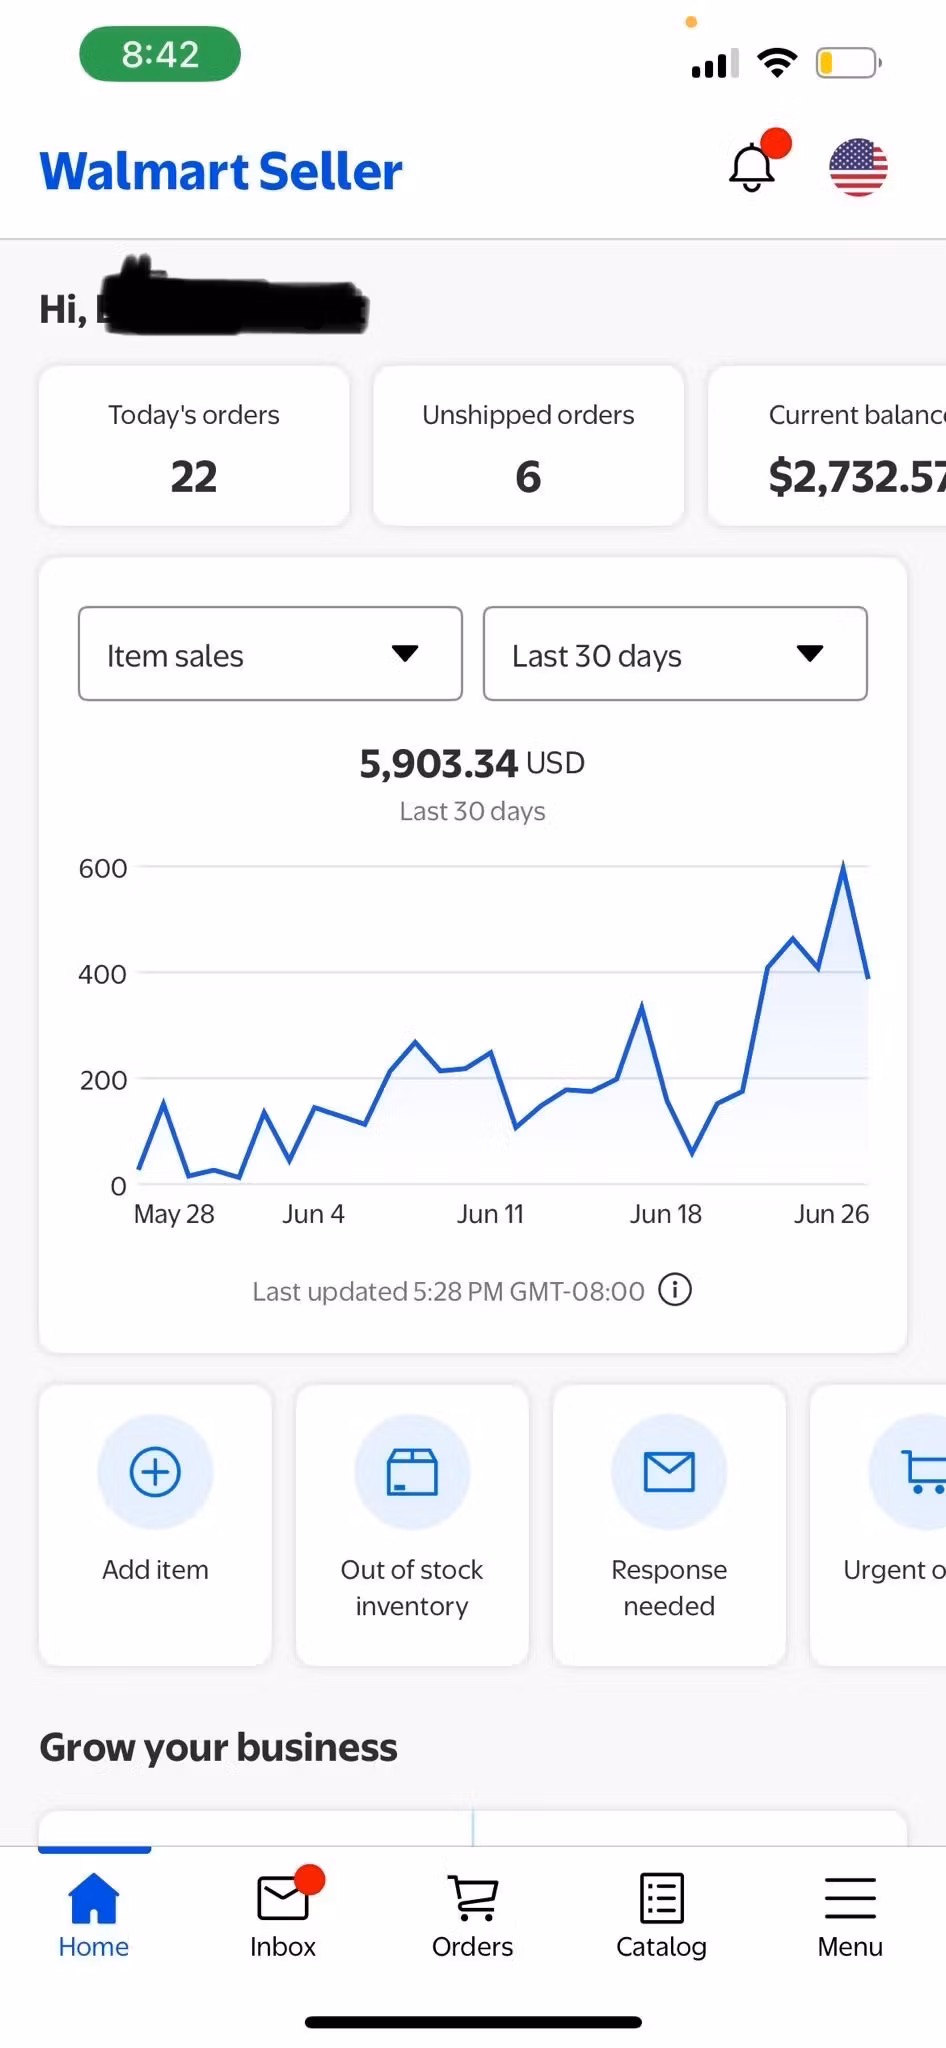The height and width of the screenshot is (2048, 946).
Task: Tap the Catalog list icon
Action: pos(661,1897)
